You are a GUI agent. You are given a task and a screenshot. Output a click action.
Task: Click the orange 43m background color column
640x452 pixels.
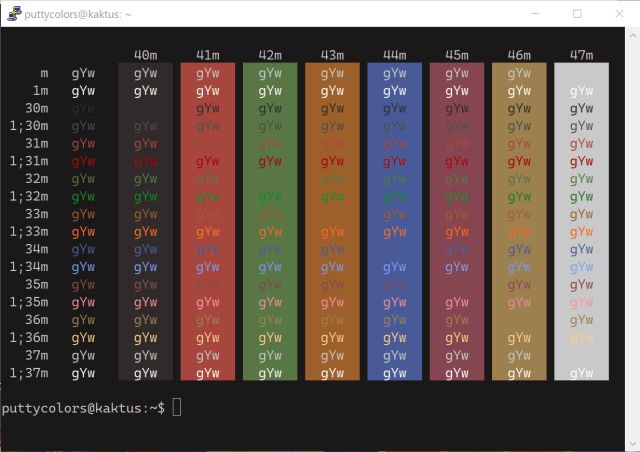pyautogui.click(x=332, y=221)
